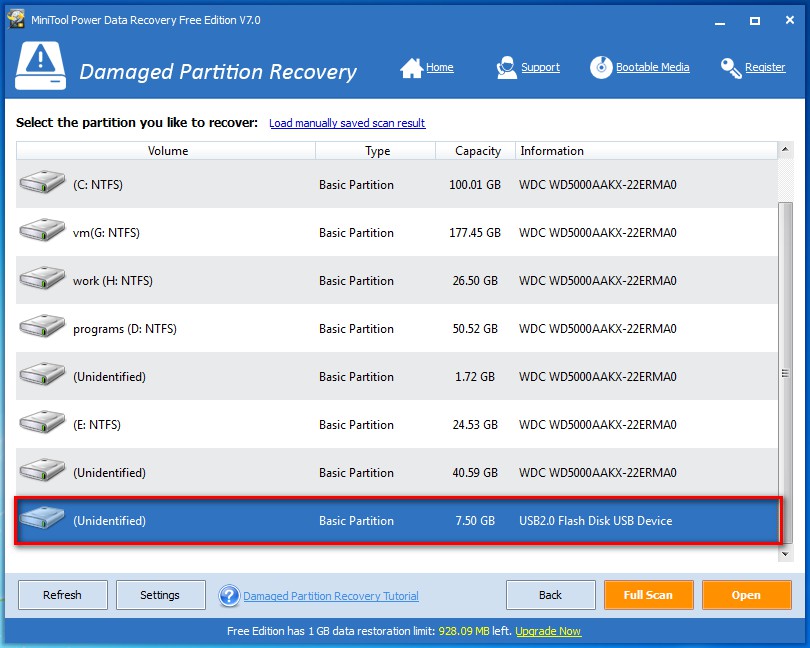Click the Home house icon

[x=411, y=68]
